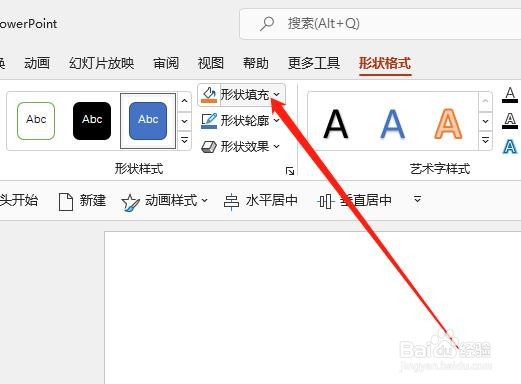Expand the 形状效果 dropdown arrow
The width and height of the screenshot is (521, 384).
pyautogui.click(x=277, y=146)
